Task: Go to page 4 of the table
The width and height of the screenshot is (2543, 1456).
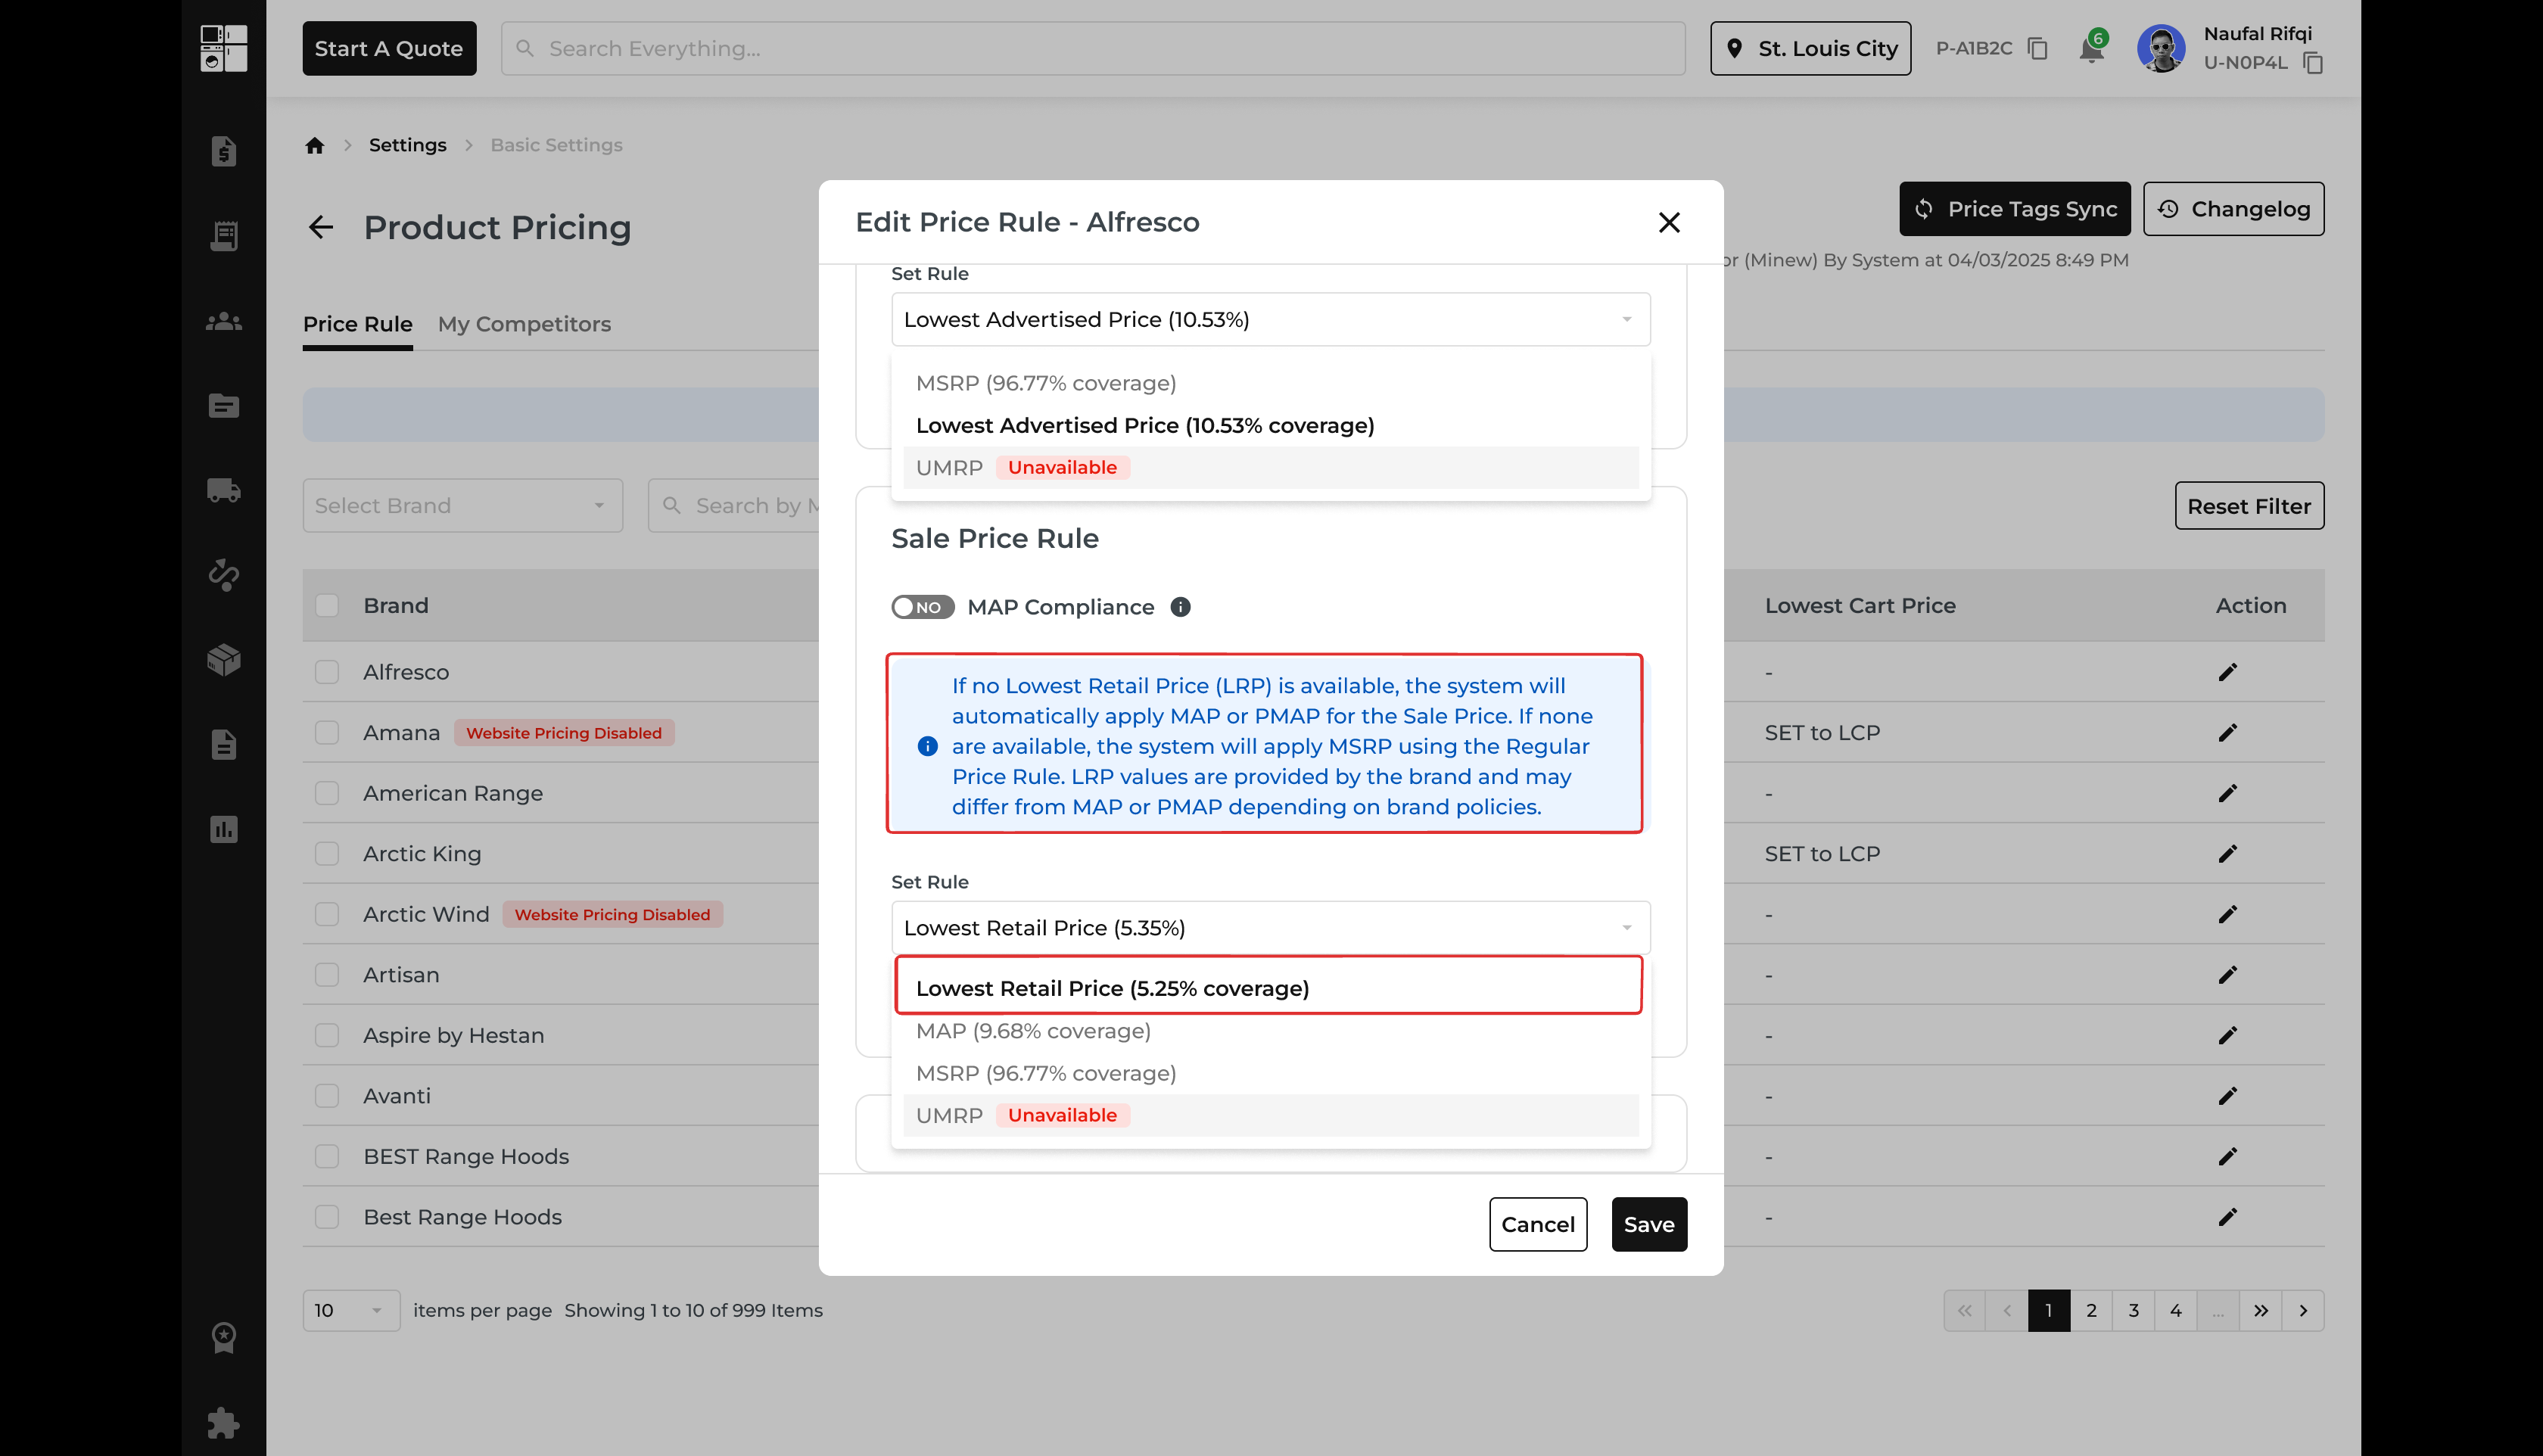Action: (2175, 1310)
